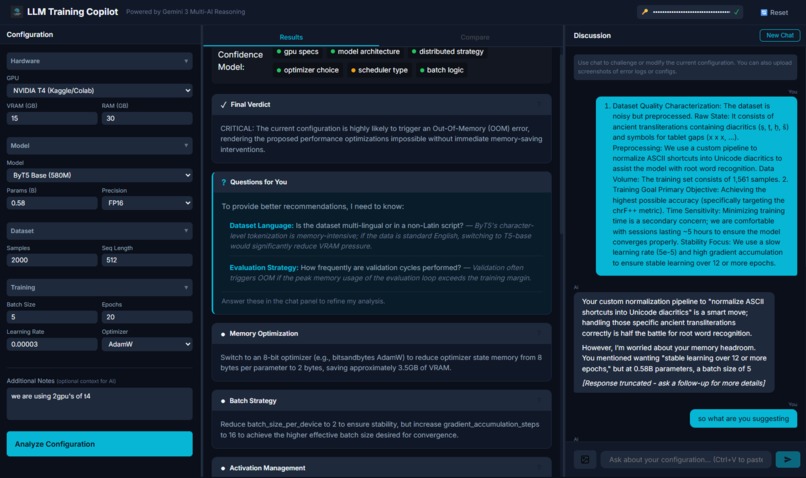806x478 pixels.
Task: Click the key icon in API key field
Action: (645, 12)
